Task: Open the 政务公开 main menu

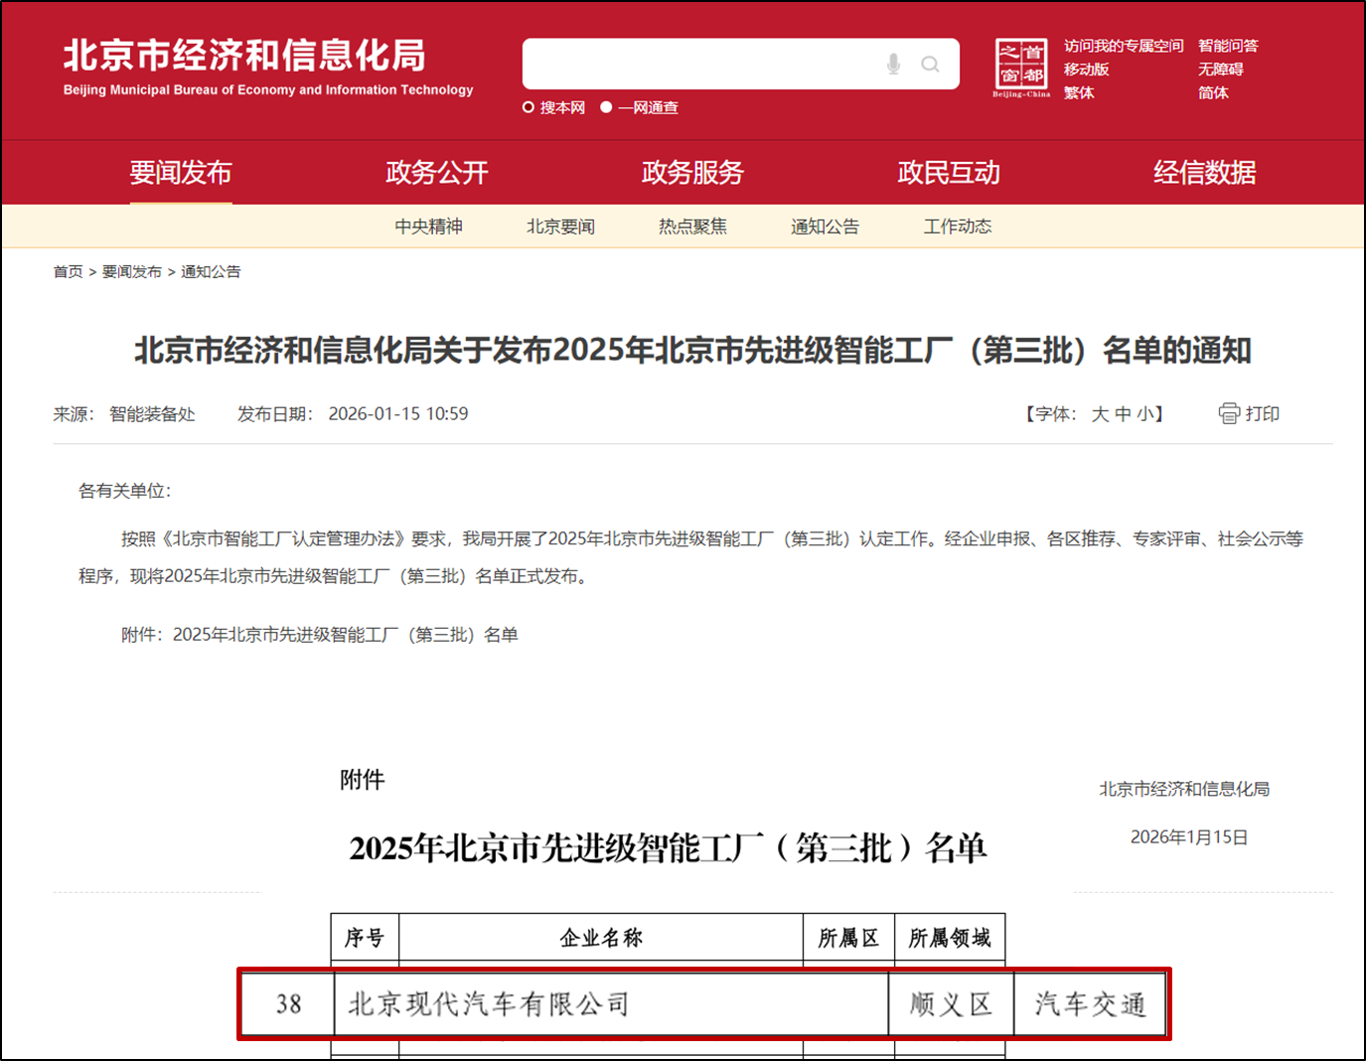Action: pos(437,173)
